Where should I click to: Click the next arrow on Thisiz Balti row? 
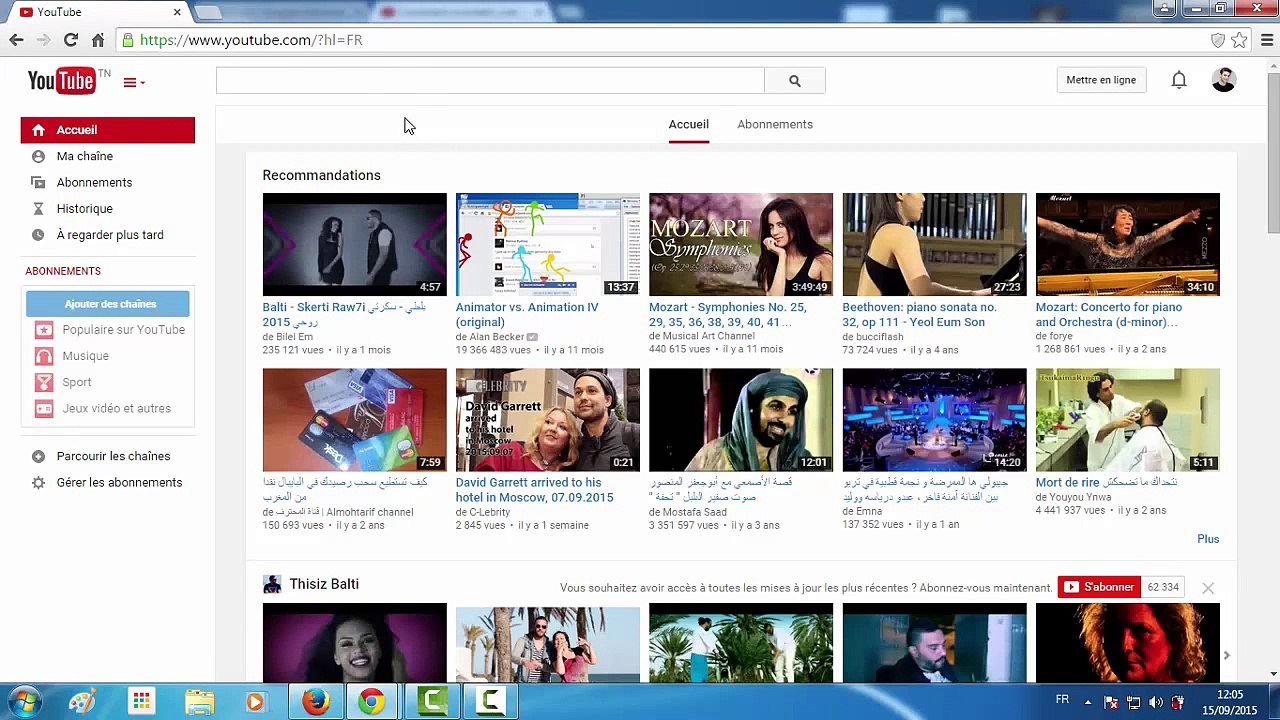[1226, 655]
